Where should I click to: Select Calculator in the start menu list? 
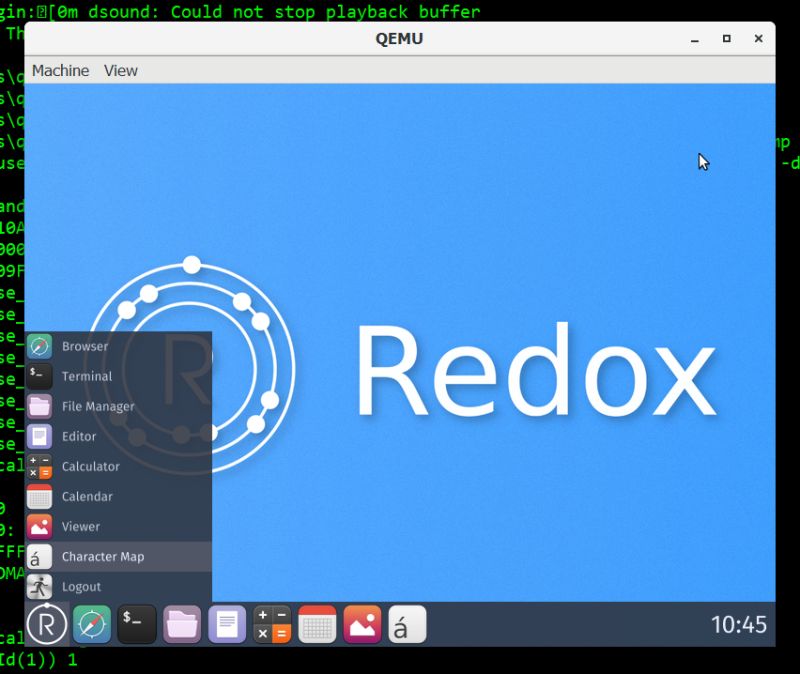(91, 466)
